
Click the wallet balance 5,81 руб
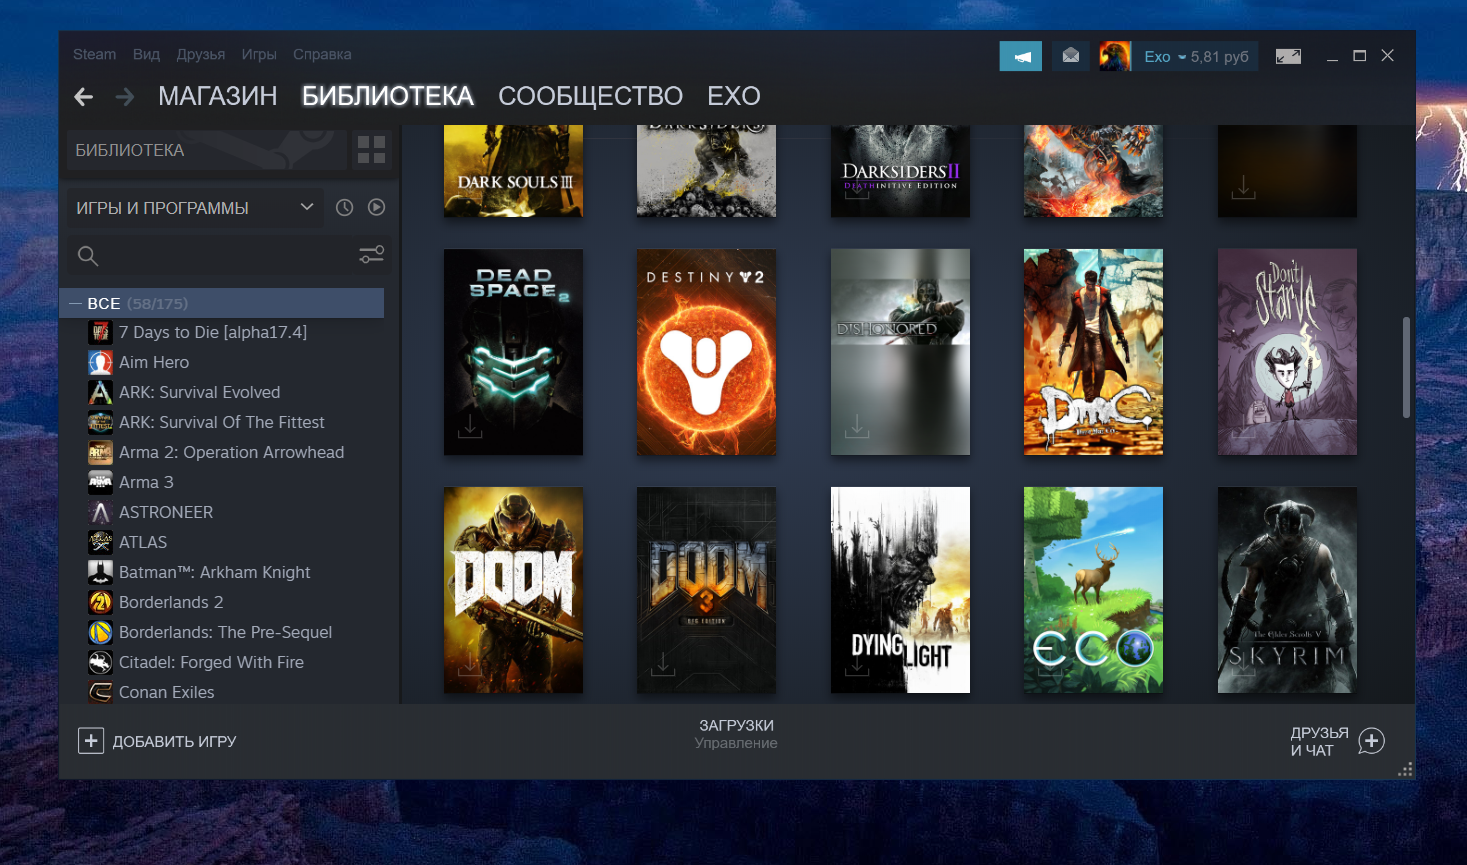tap(1219, 56)
